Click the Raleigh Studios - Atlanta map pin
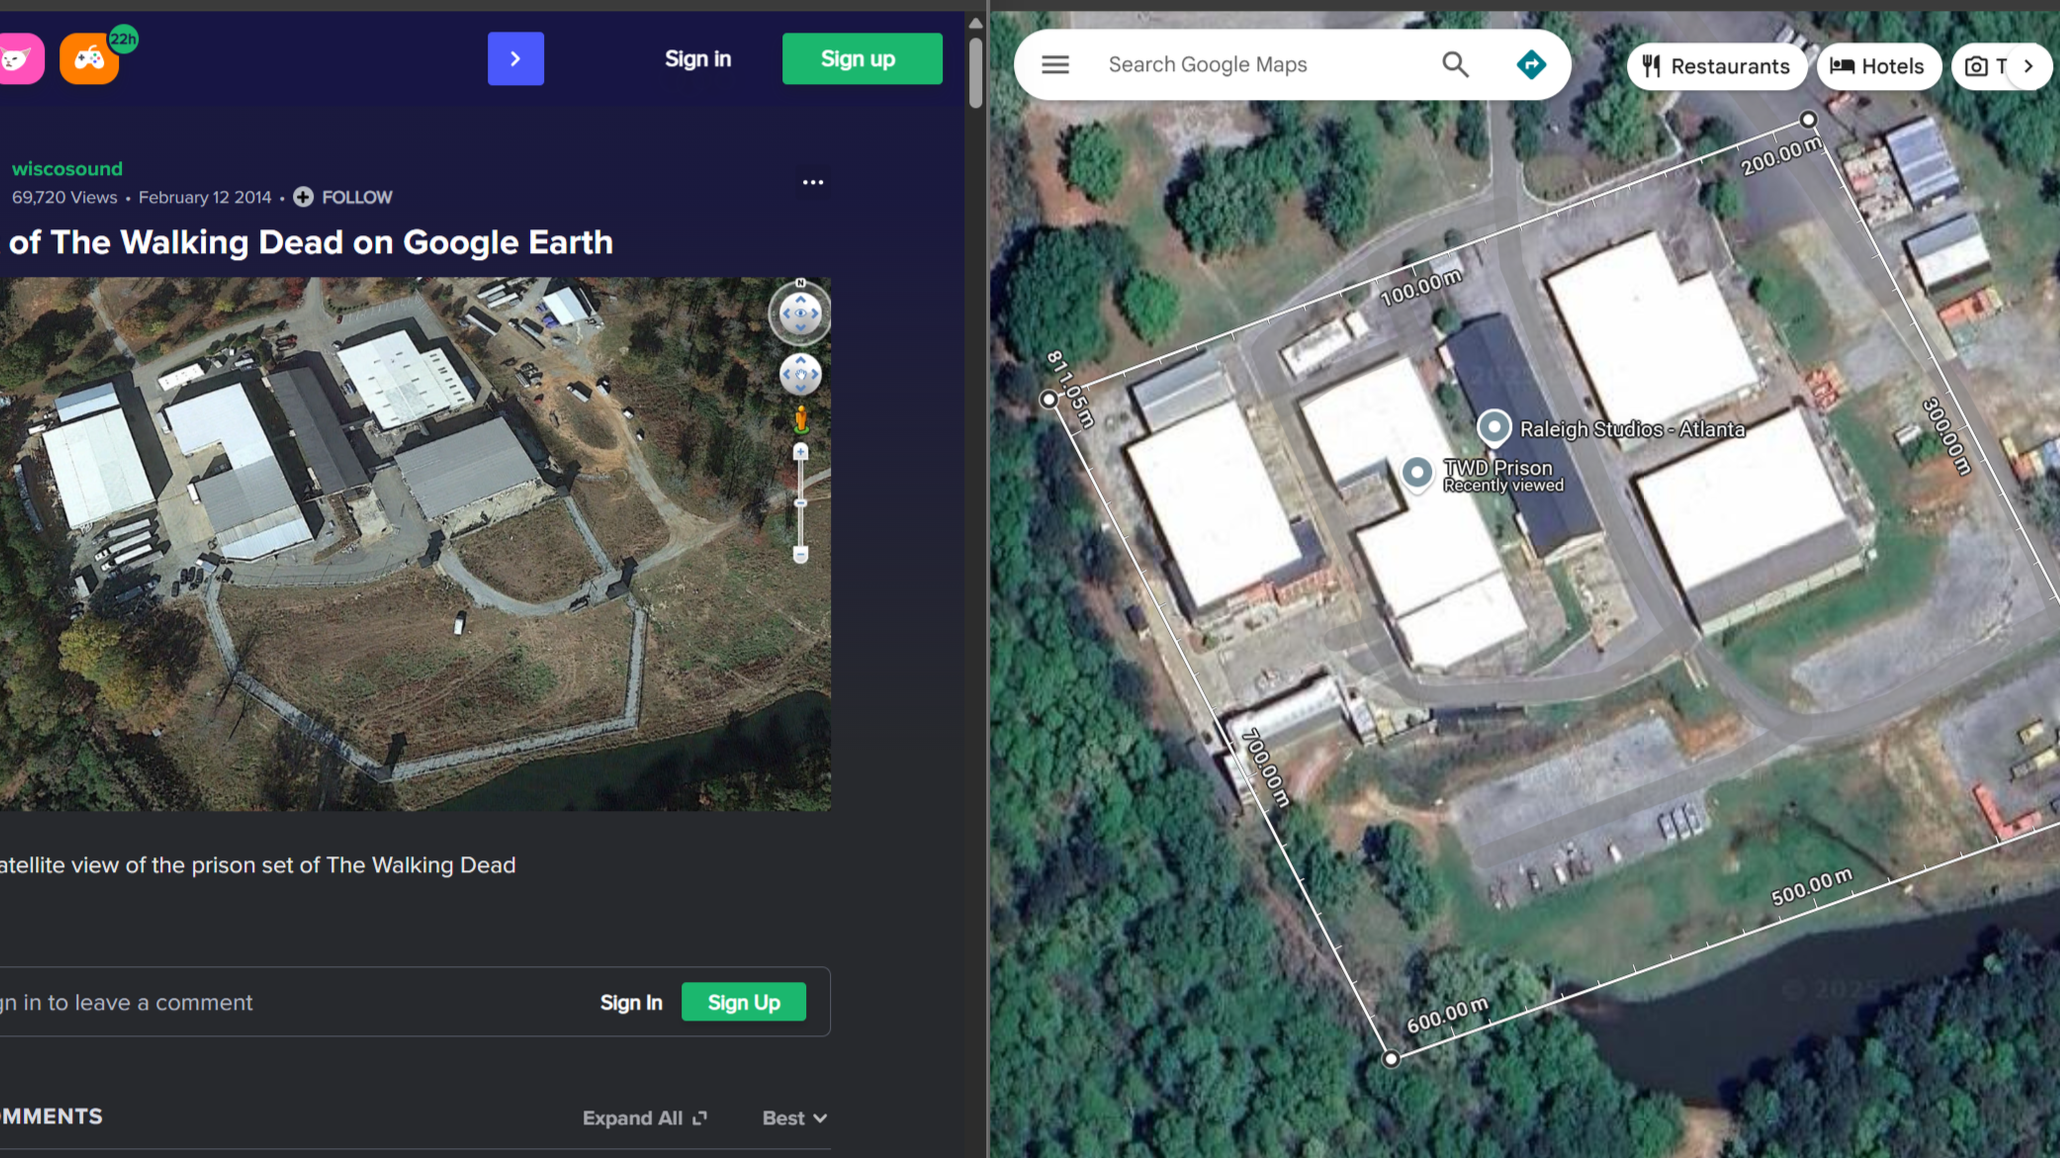 point(1494,427)
